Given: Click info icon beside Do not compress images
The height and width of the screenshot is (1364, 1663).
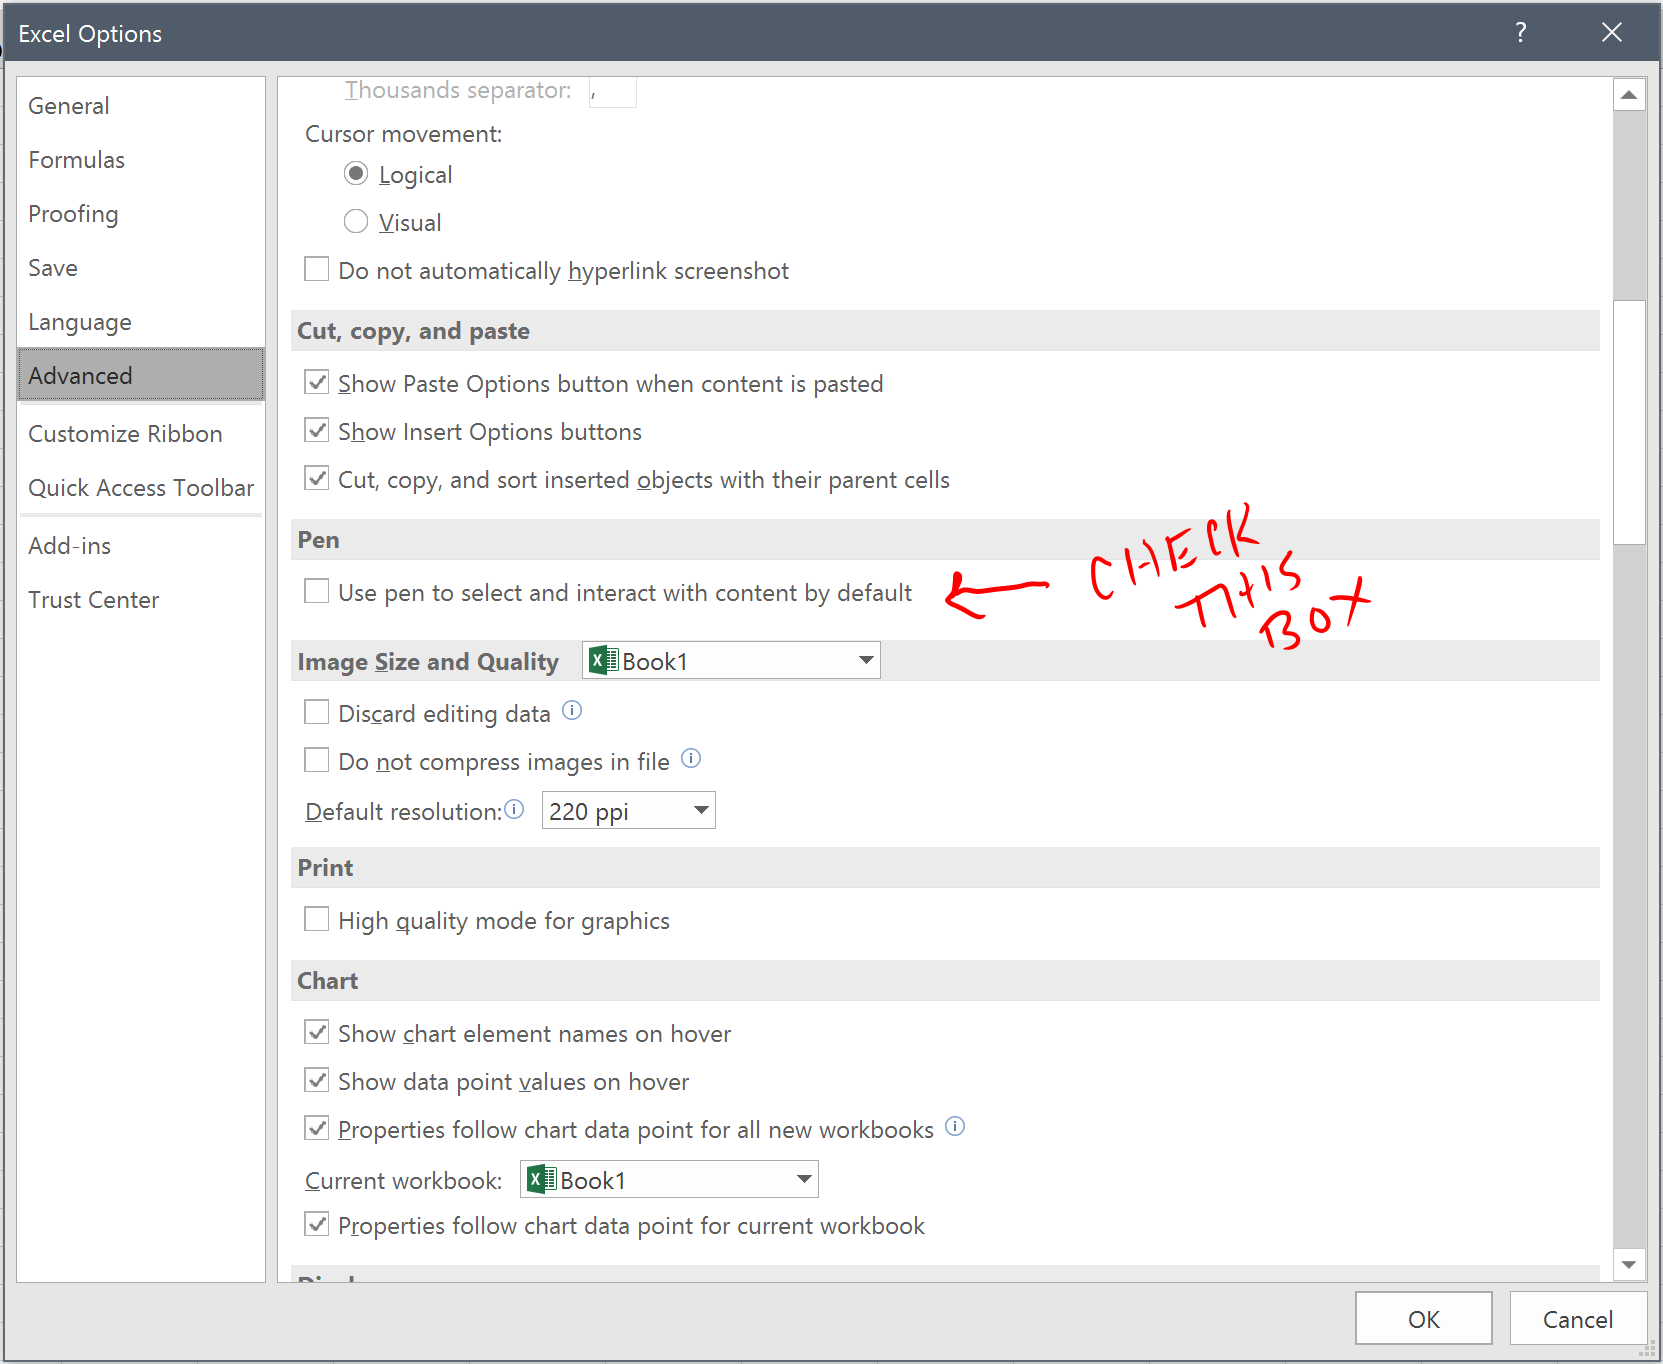Looking at the screenshot, I should pyautogui.click(x=691, y=759).
